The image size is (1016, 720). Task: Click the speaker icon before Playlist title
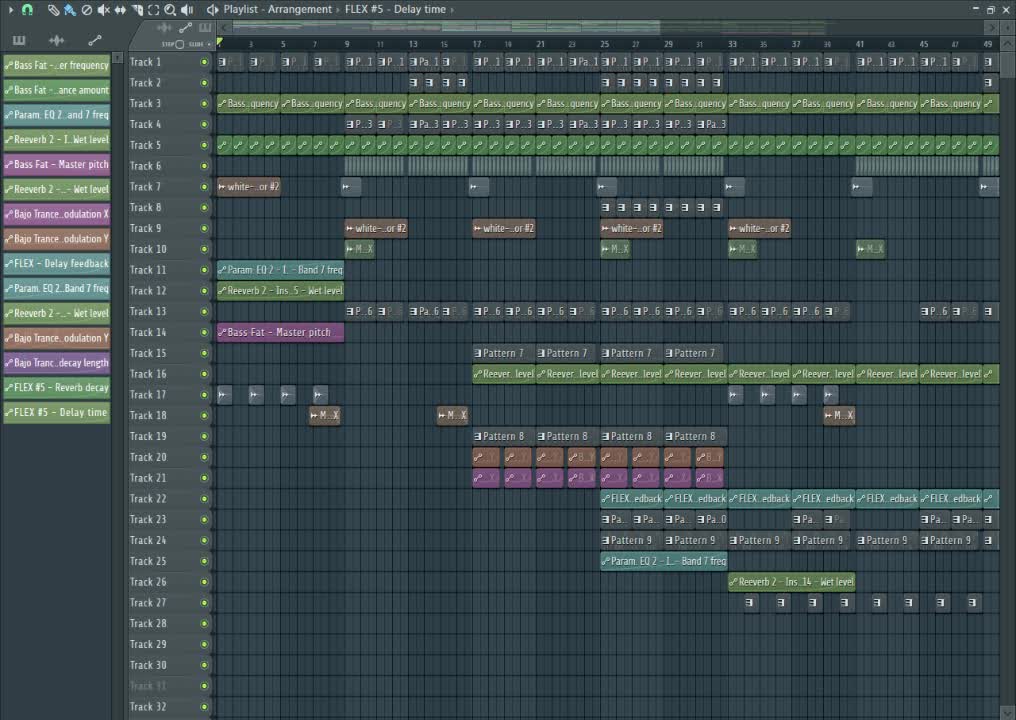pos(212,10)
